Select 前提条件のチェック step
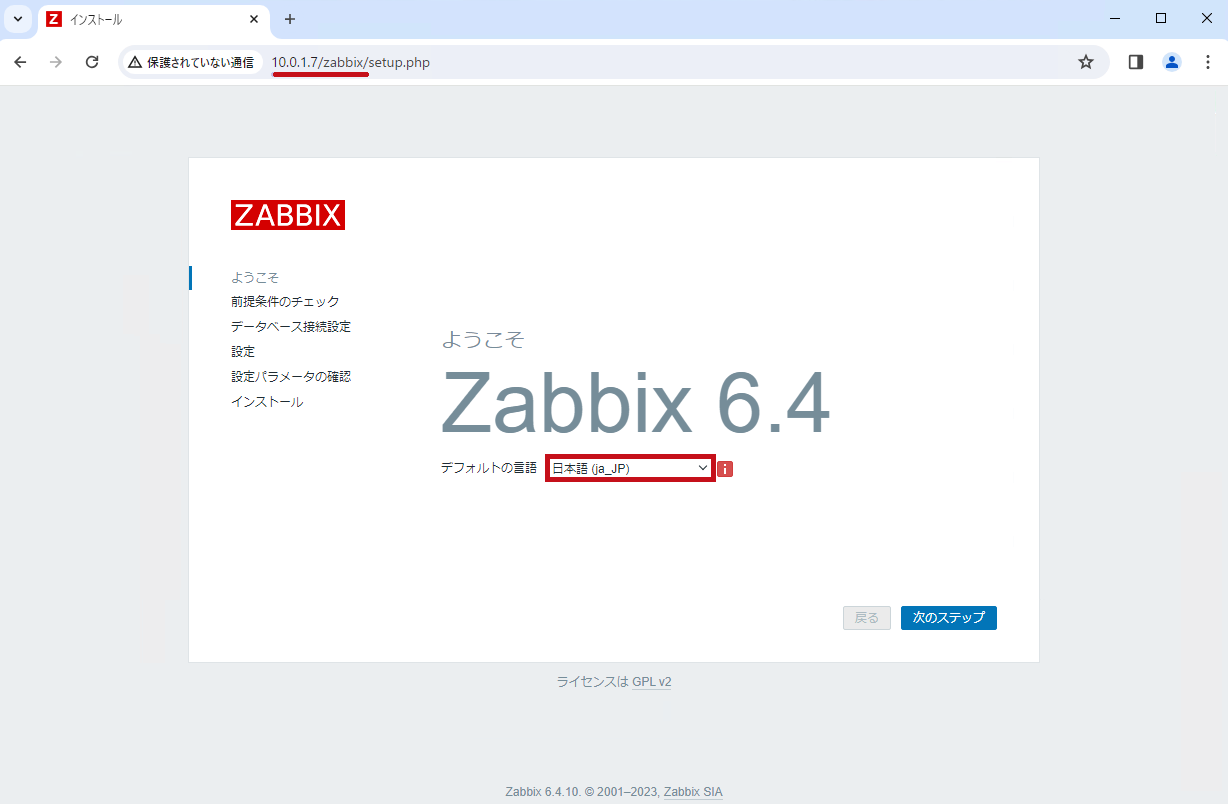Viewport: 1228px width, 804px height. pos(285,302)
